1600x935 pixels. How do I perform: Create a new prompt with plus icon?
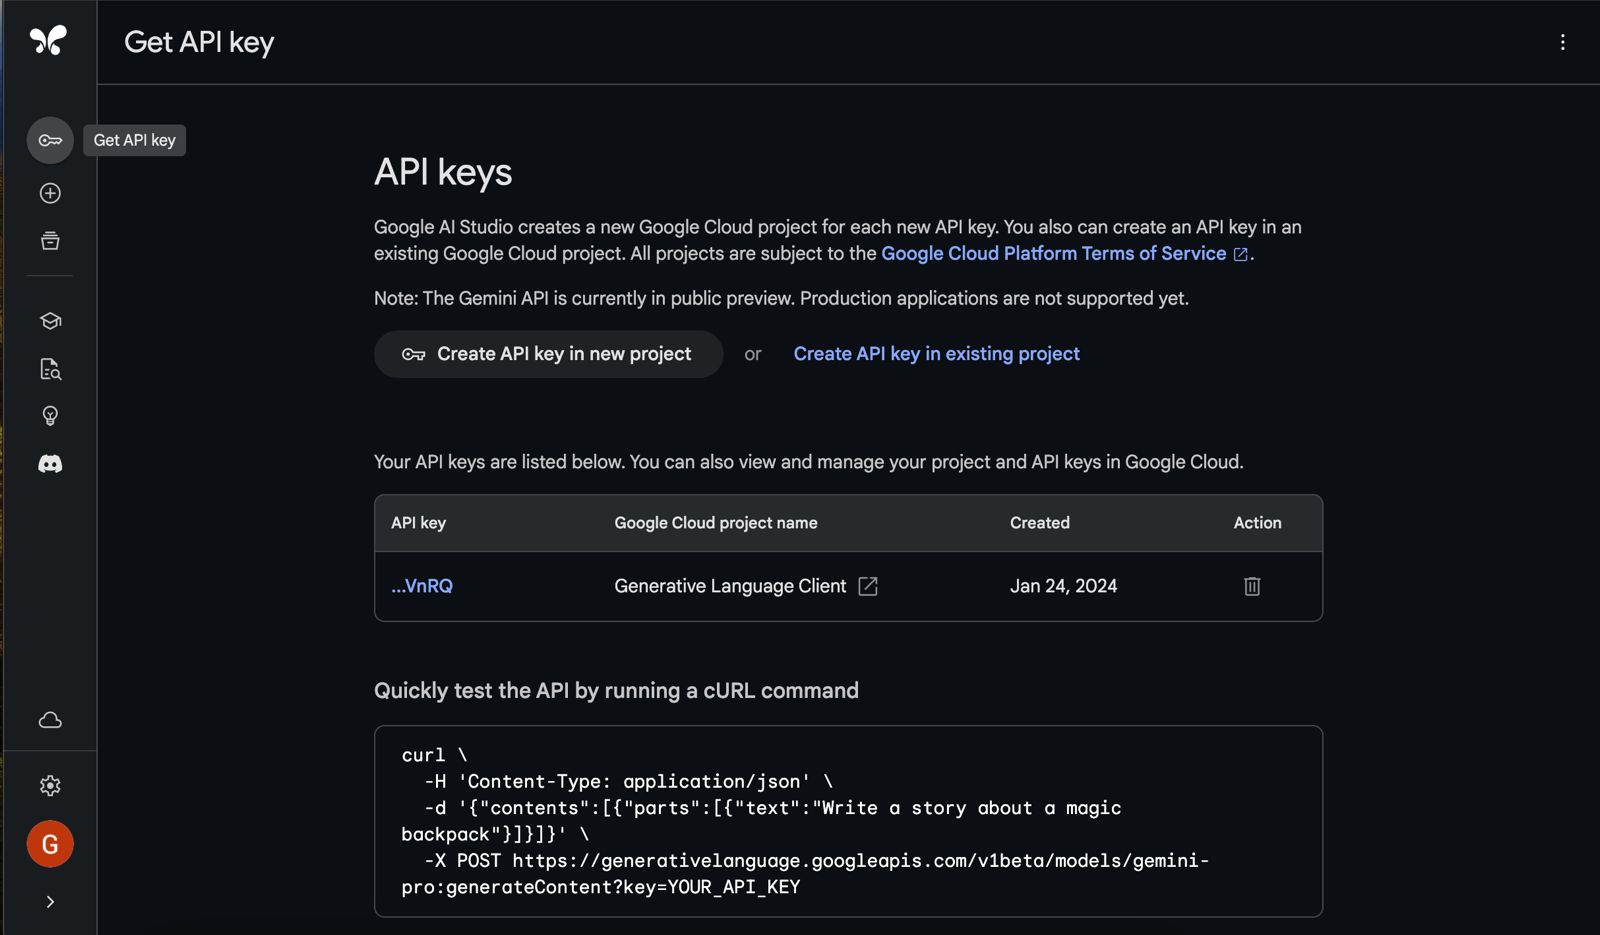point(50,193)
